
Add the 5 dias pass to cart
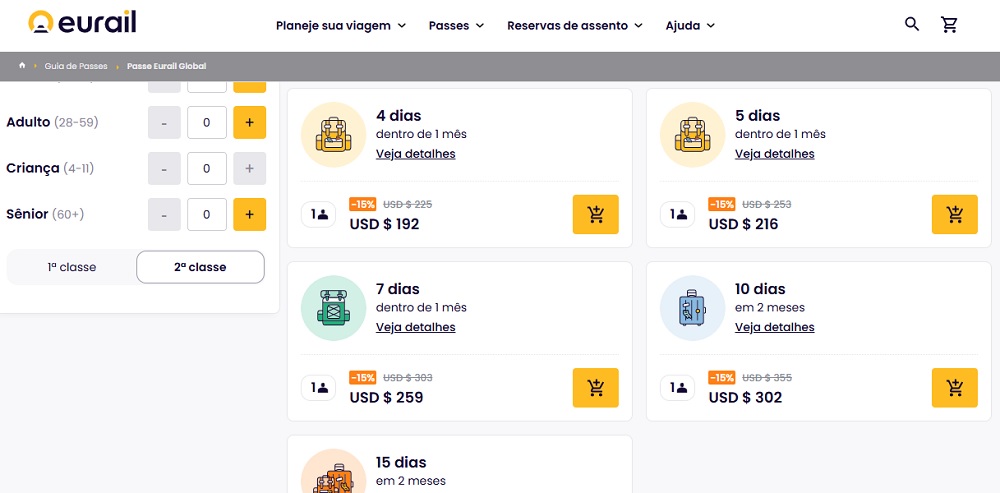point(954,214)
